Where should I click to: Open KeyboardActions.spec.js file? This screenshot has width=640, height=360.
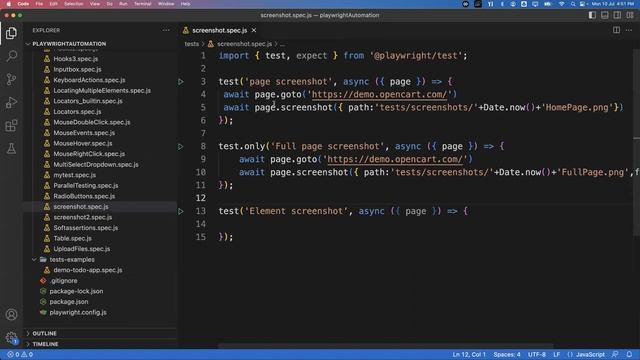[x=89, y=80]
